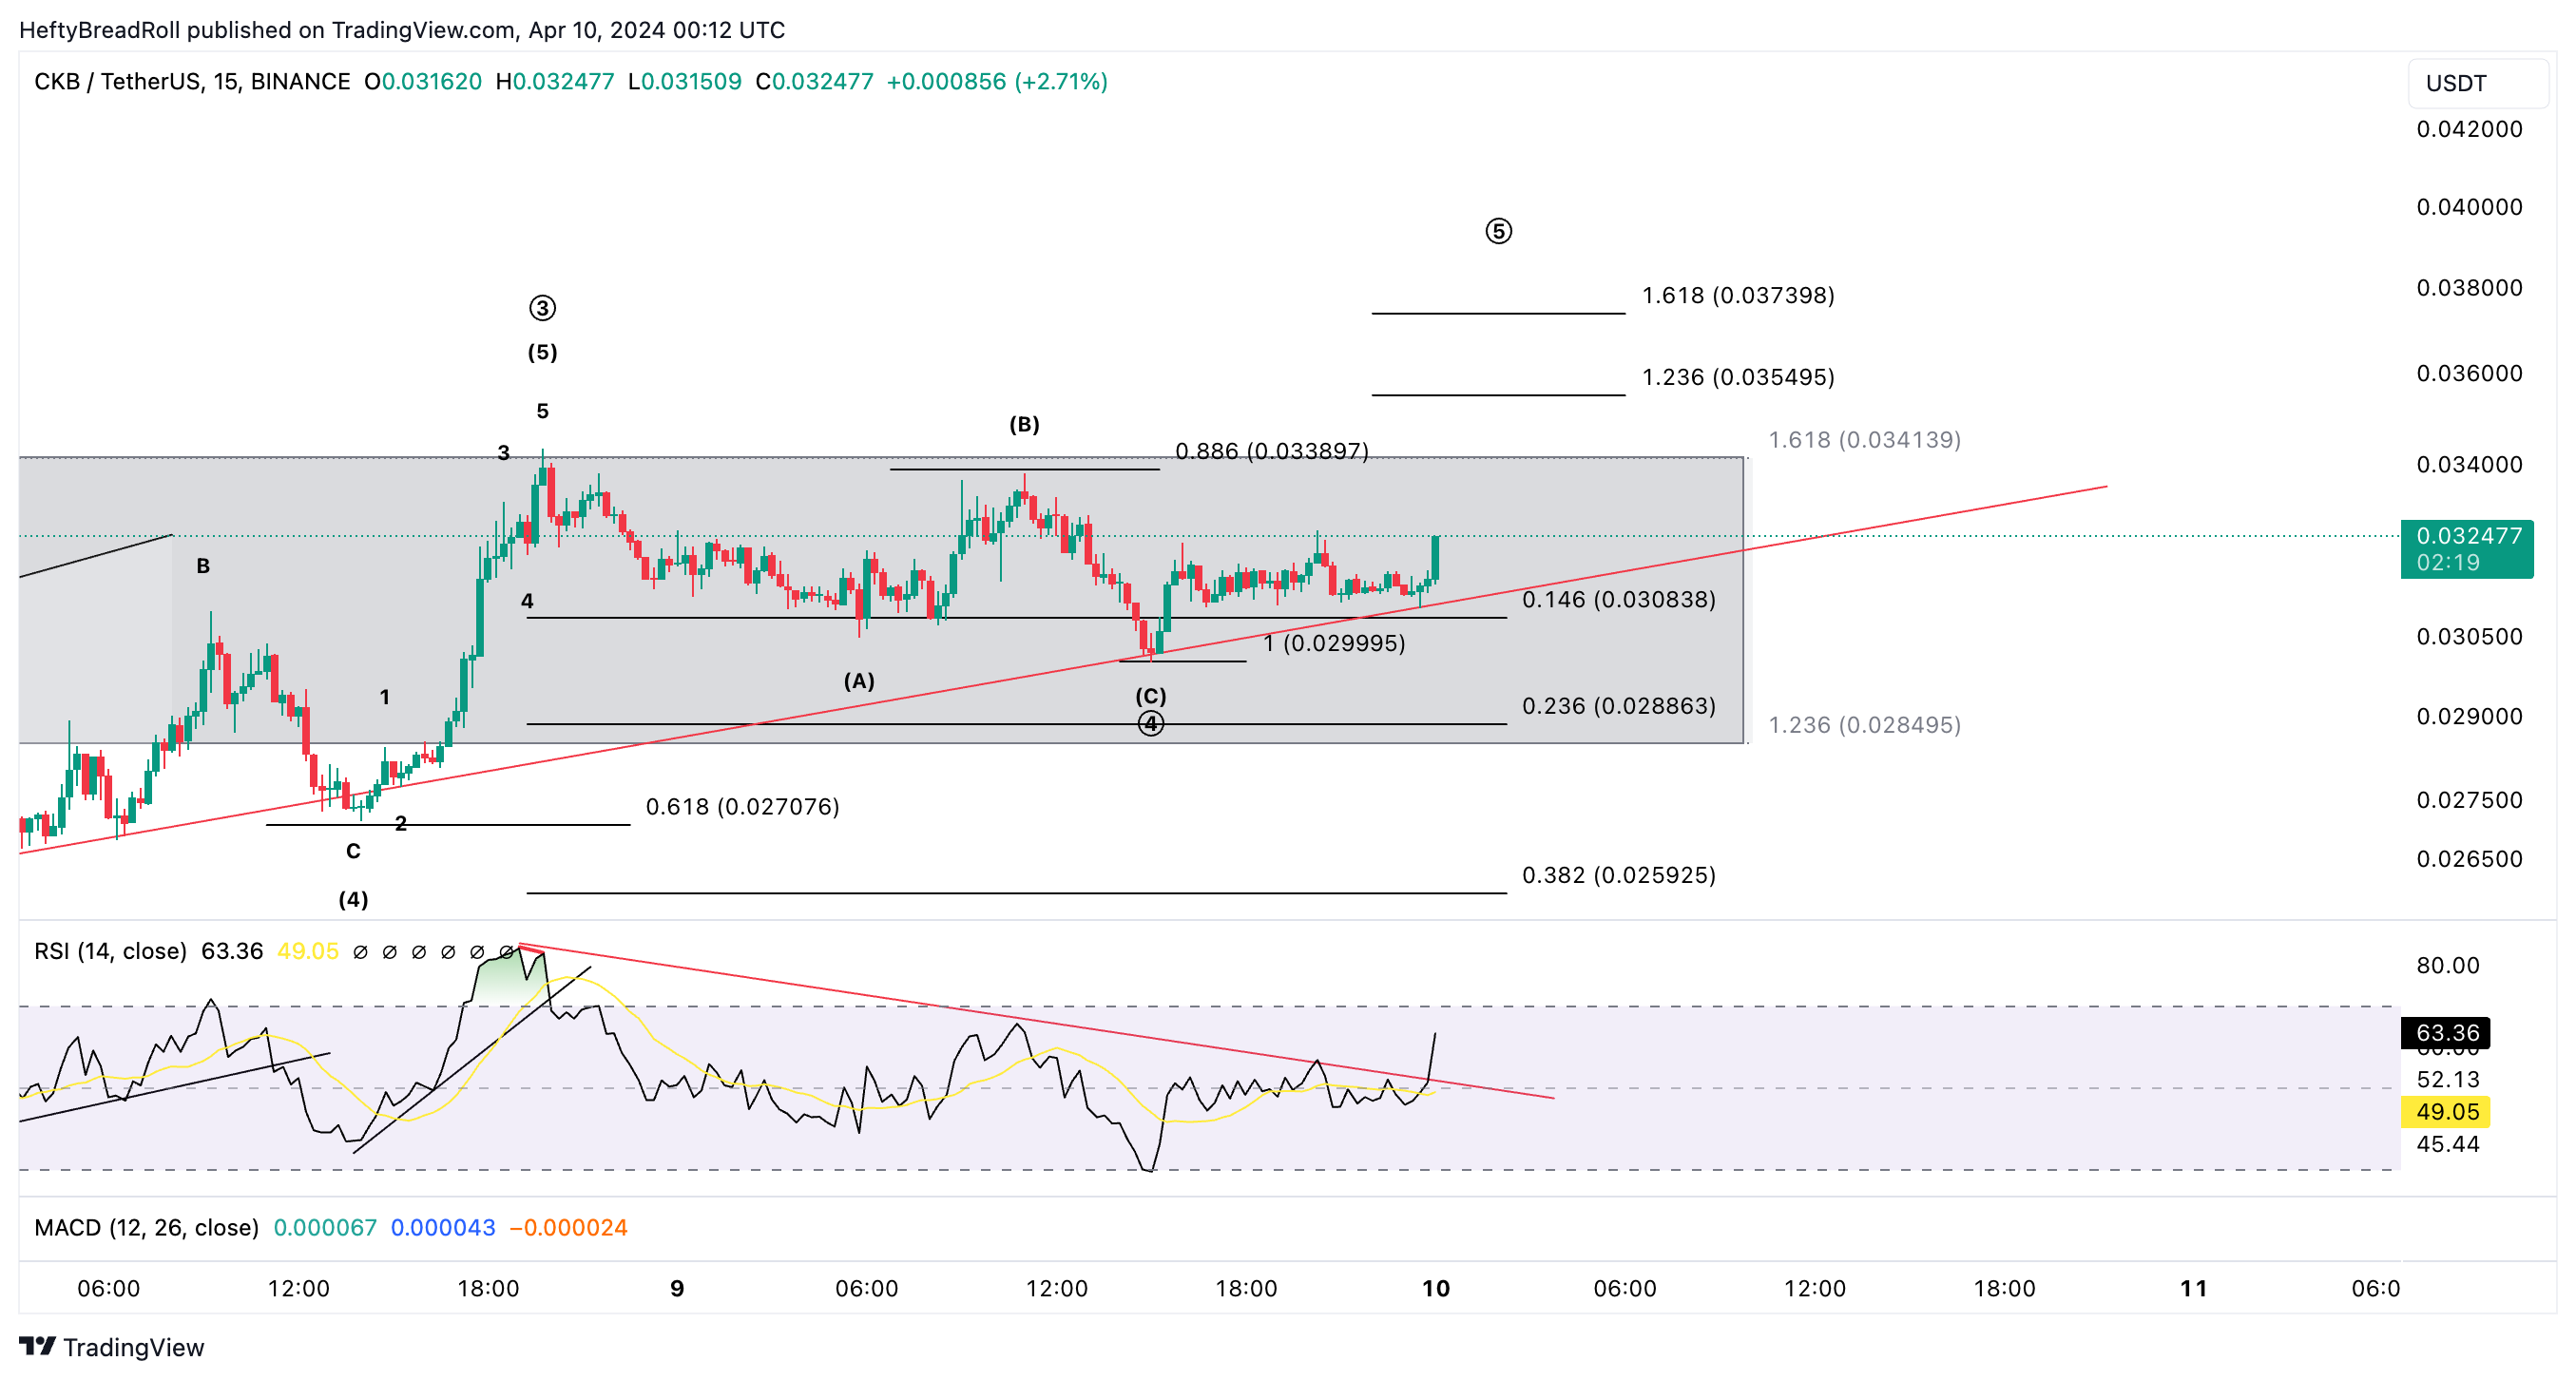Click the 45.44 RSI axis label
This screenshot has height=1380, width=2576.
click(2447, 1144)
